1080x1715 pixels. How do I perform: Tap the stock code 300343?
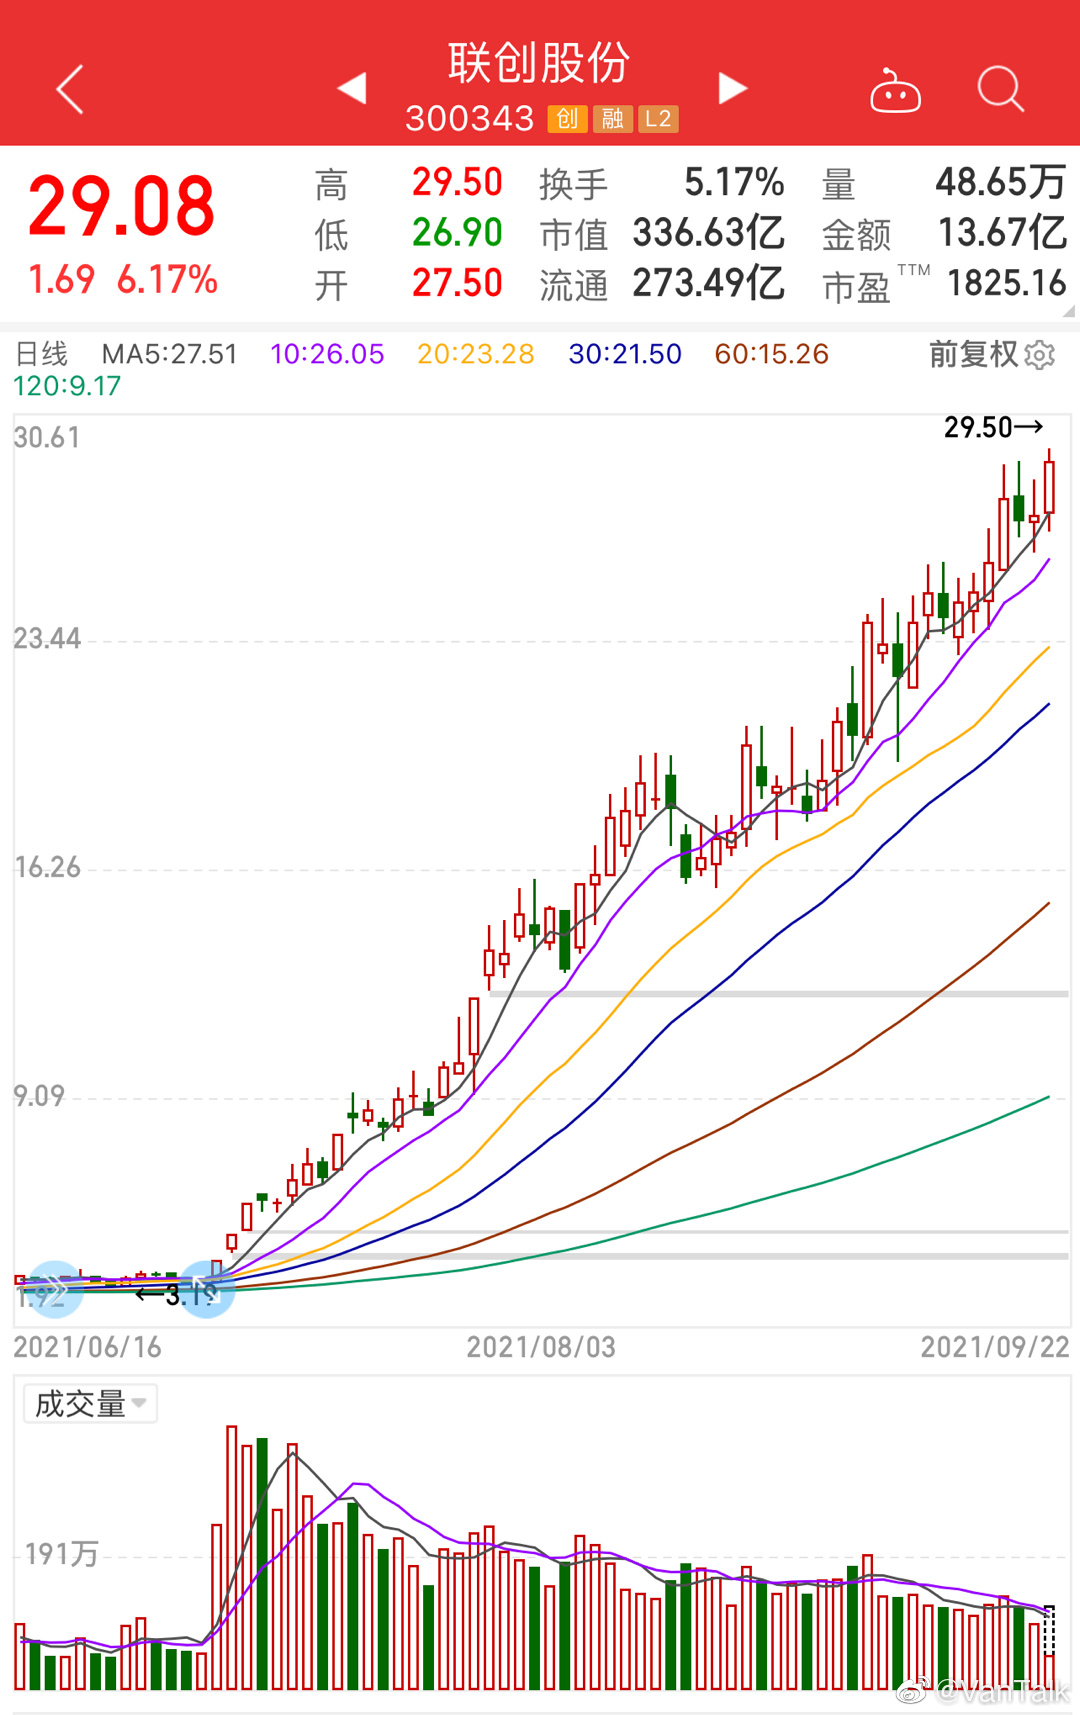[470, 119]
